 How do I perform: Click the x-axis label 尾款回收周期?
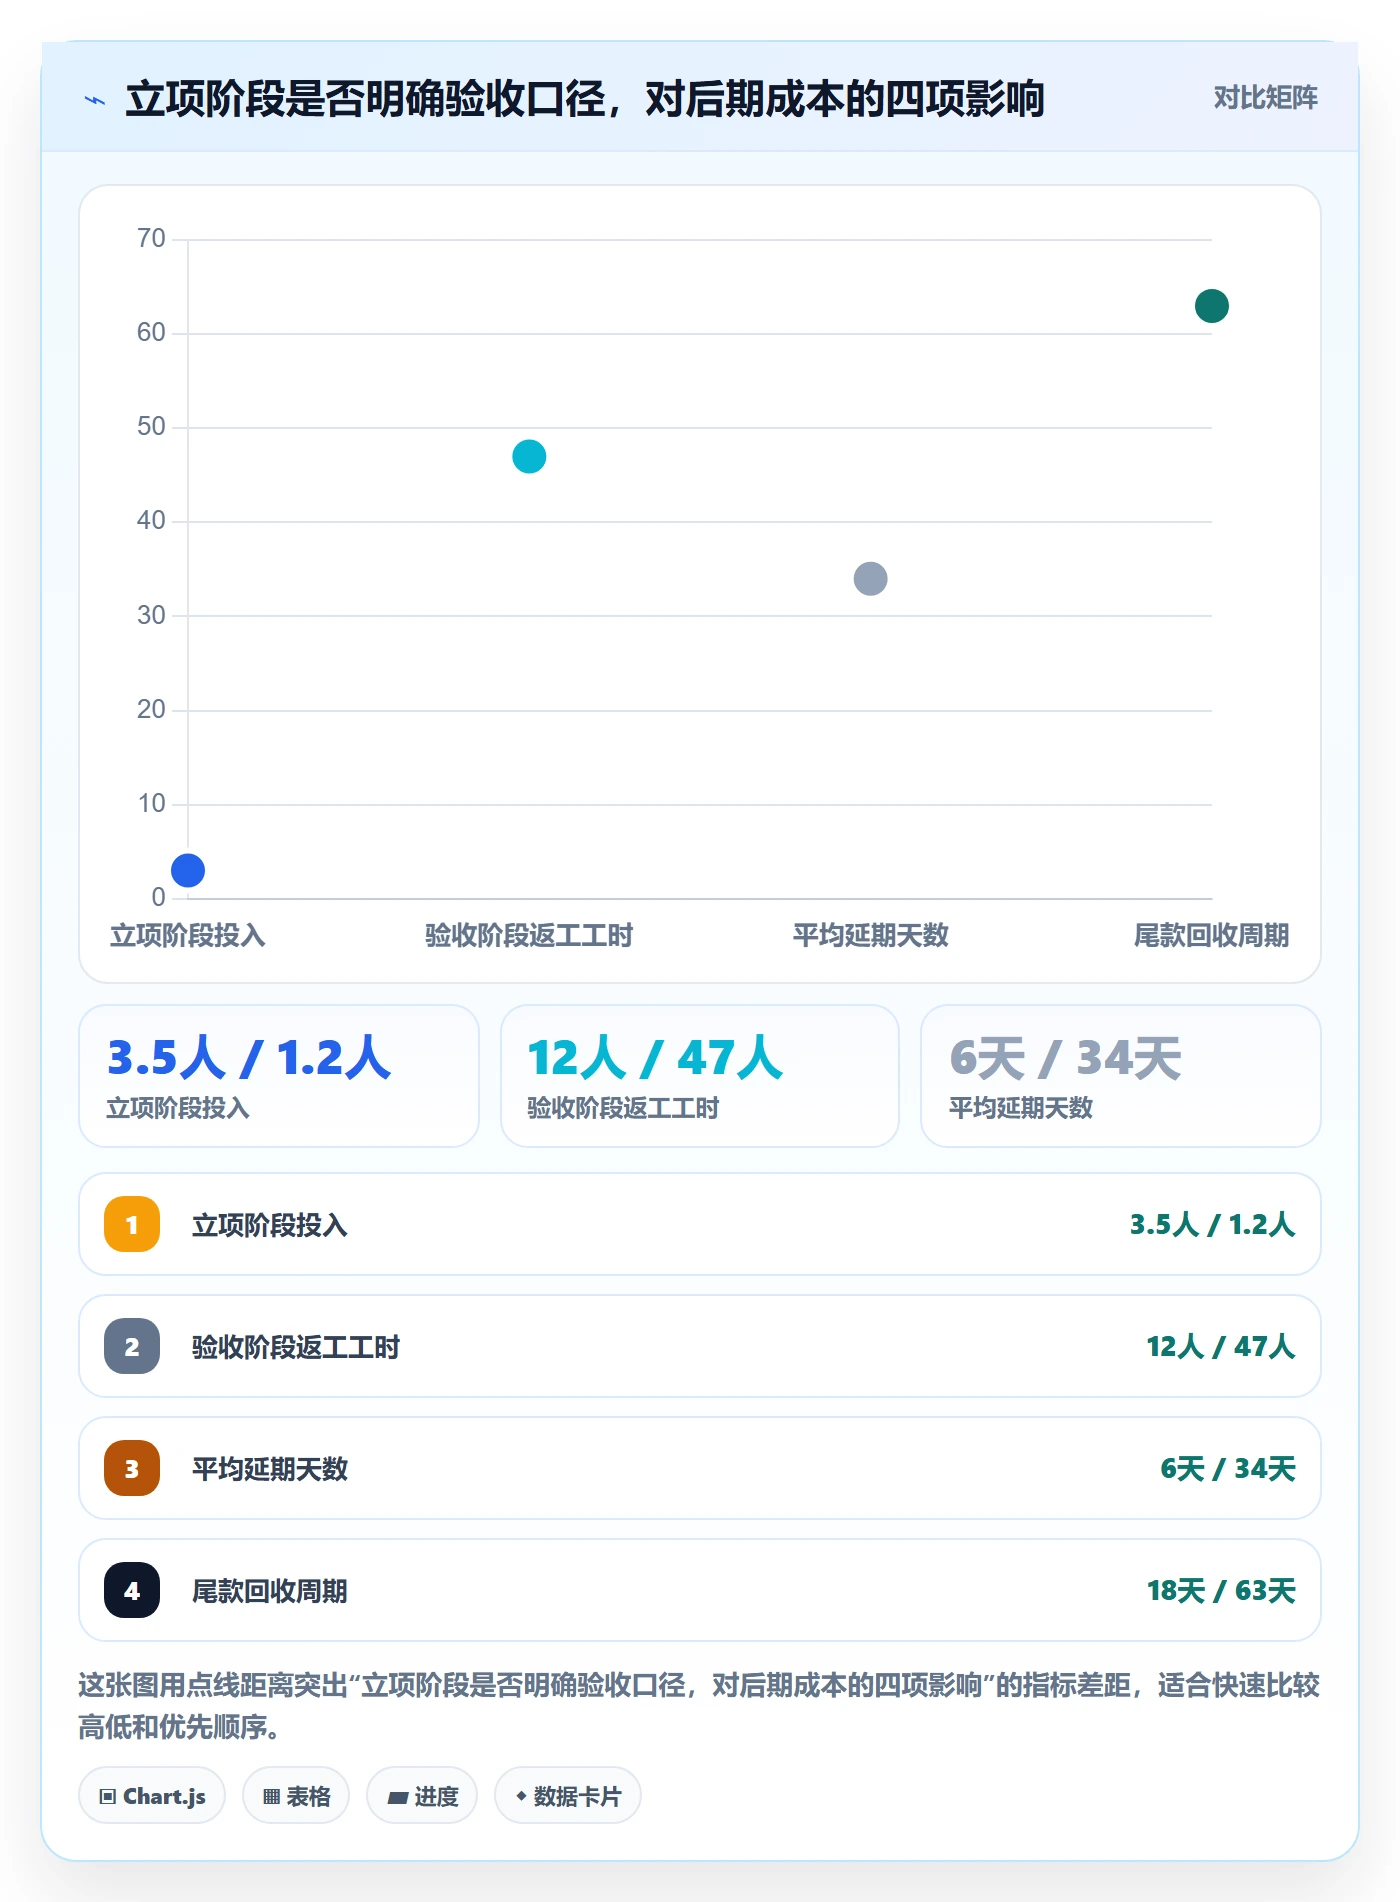tap(1211, 936)
